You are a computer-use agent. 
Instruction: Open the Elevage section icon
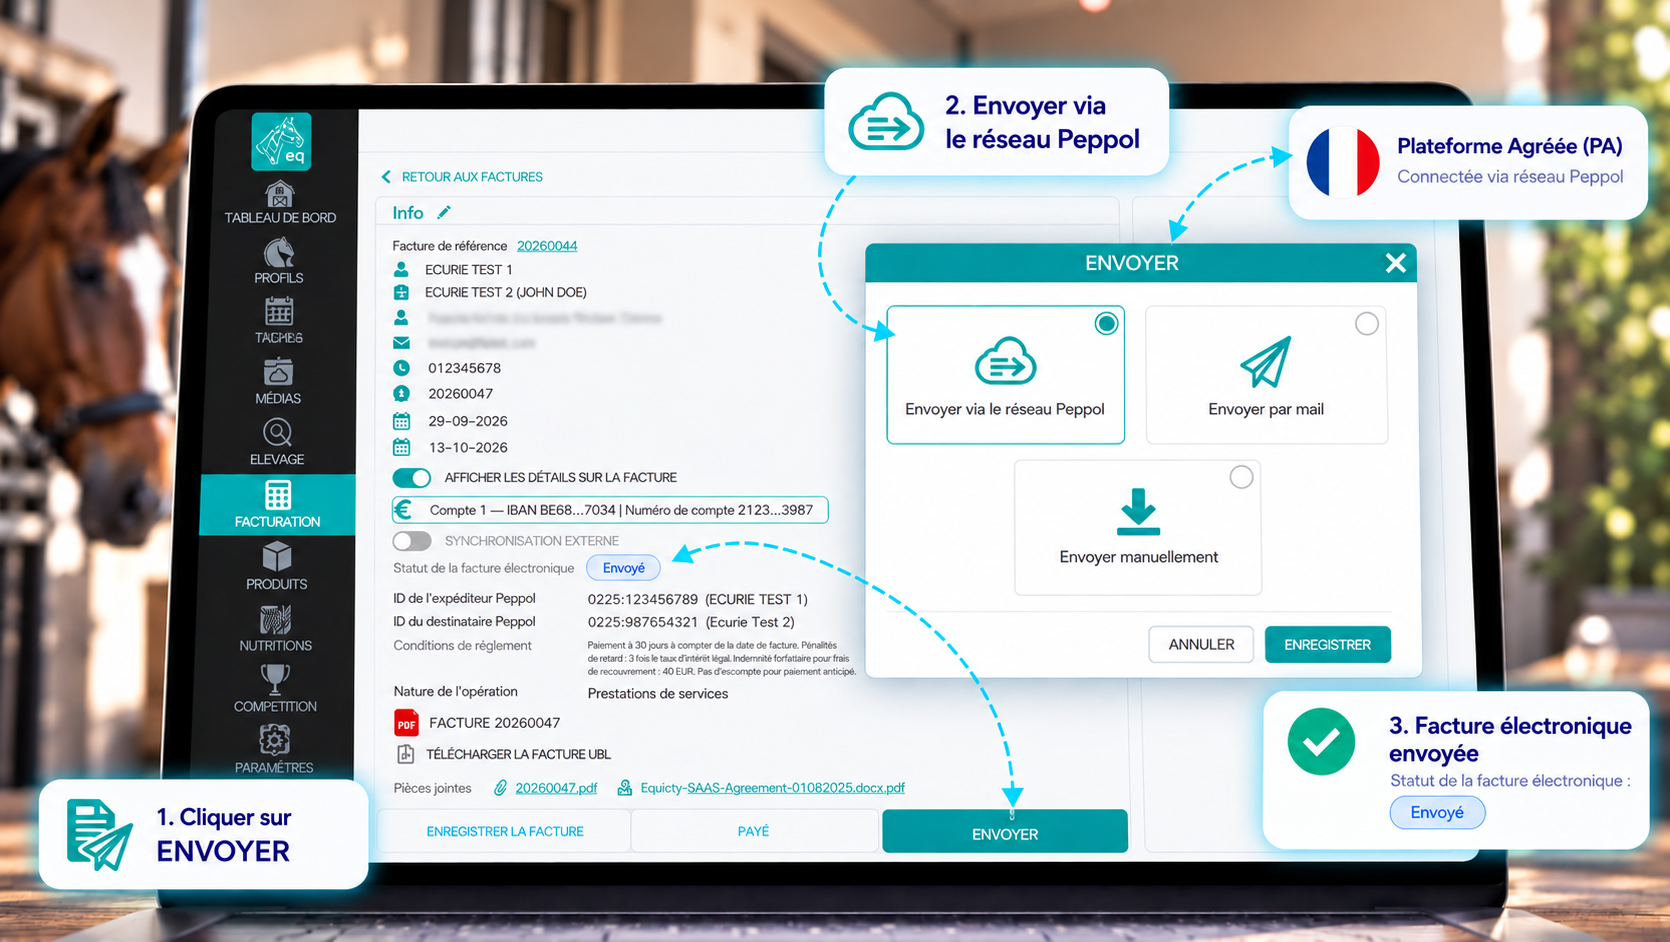tap(277, 433)
